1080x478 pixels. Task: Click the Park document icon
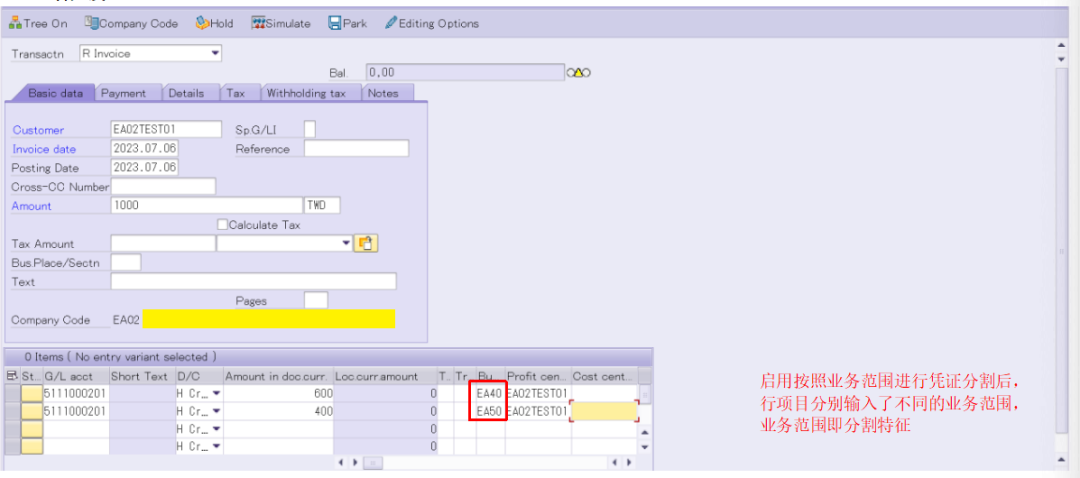click(x=335, y=23)
